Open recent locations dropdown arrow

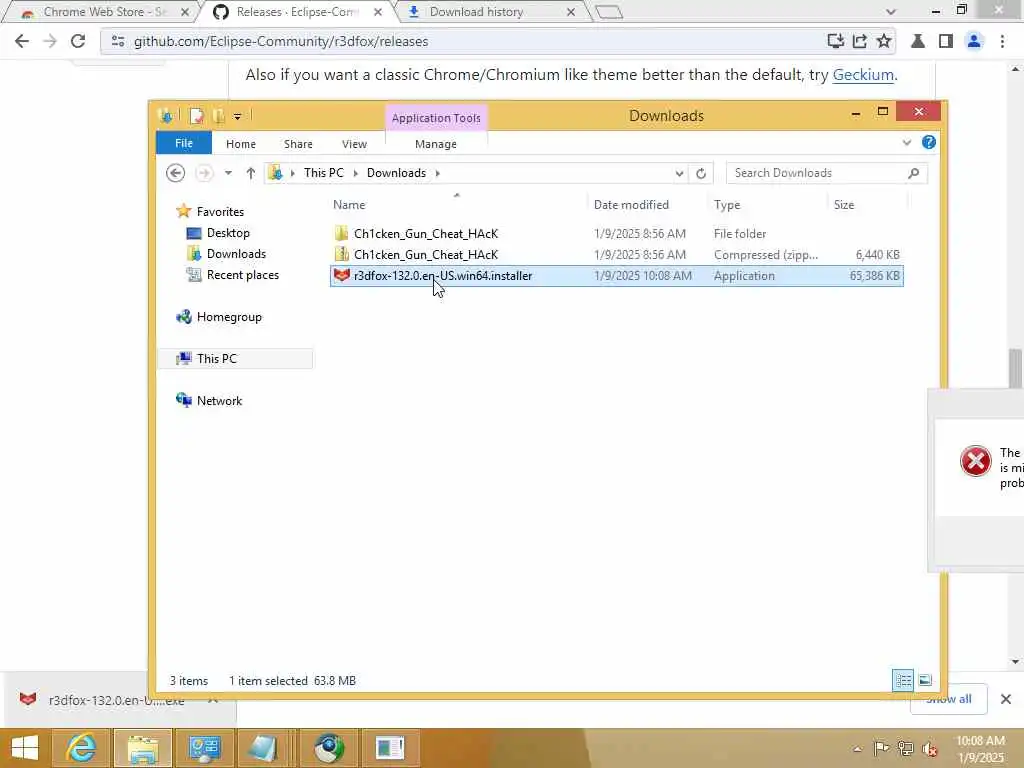228,173
